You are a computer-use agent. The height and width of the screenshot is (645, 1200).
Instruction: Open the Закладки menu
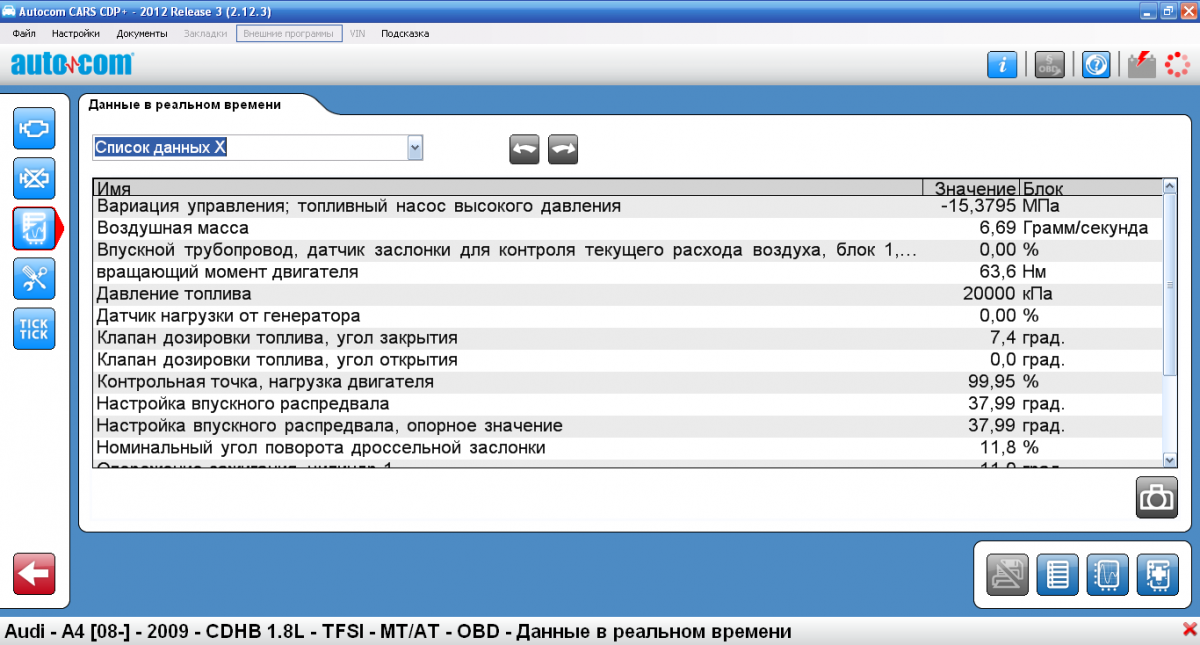click(x=205, y=33)
